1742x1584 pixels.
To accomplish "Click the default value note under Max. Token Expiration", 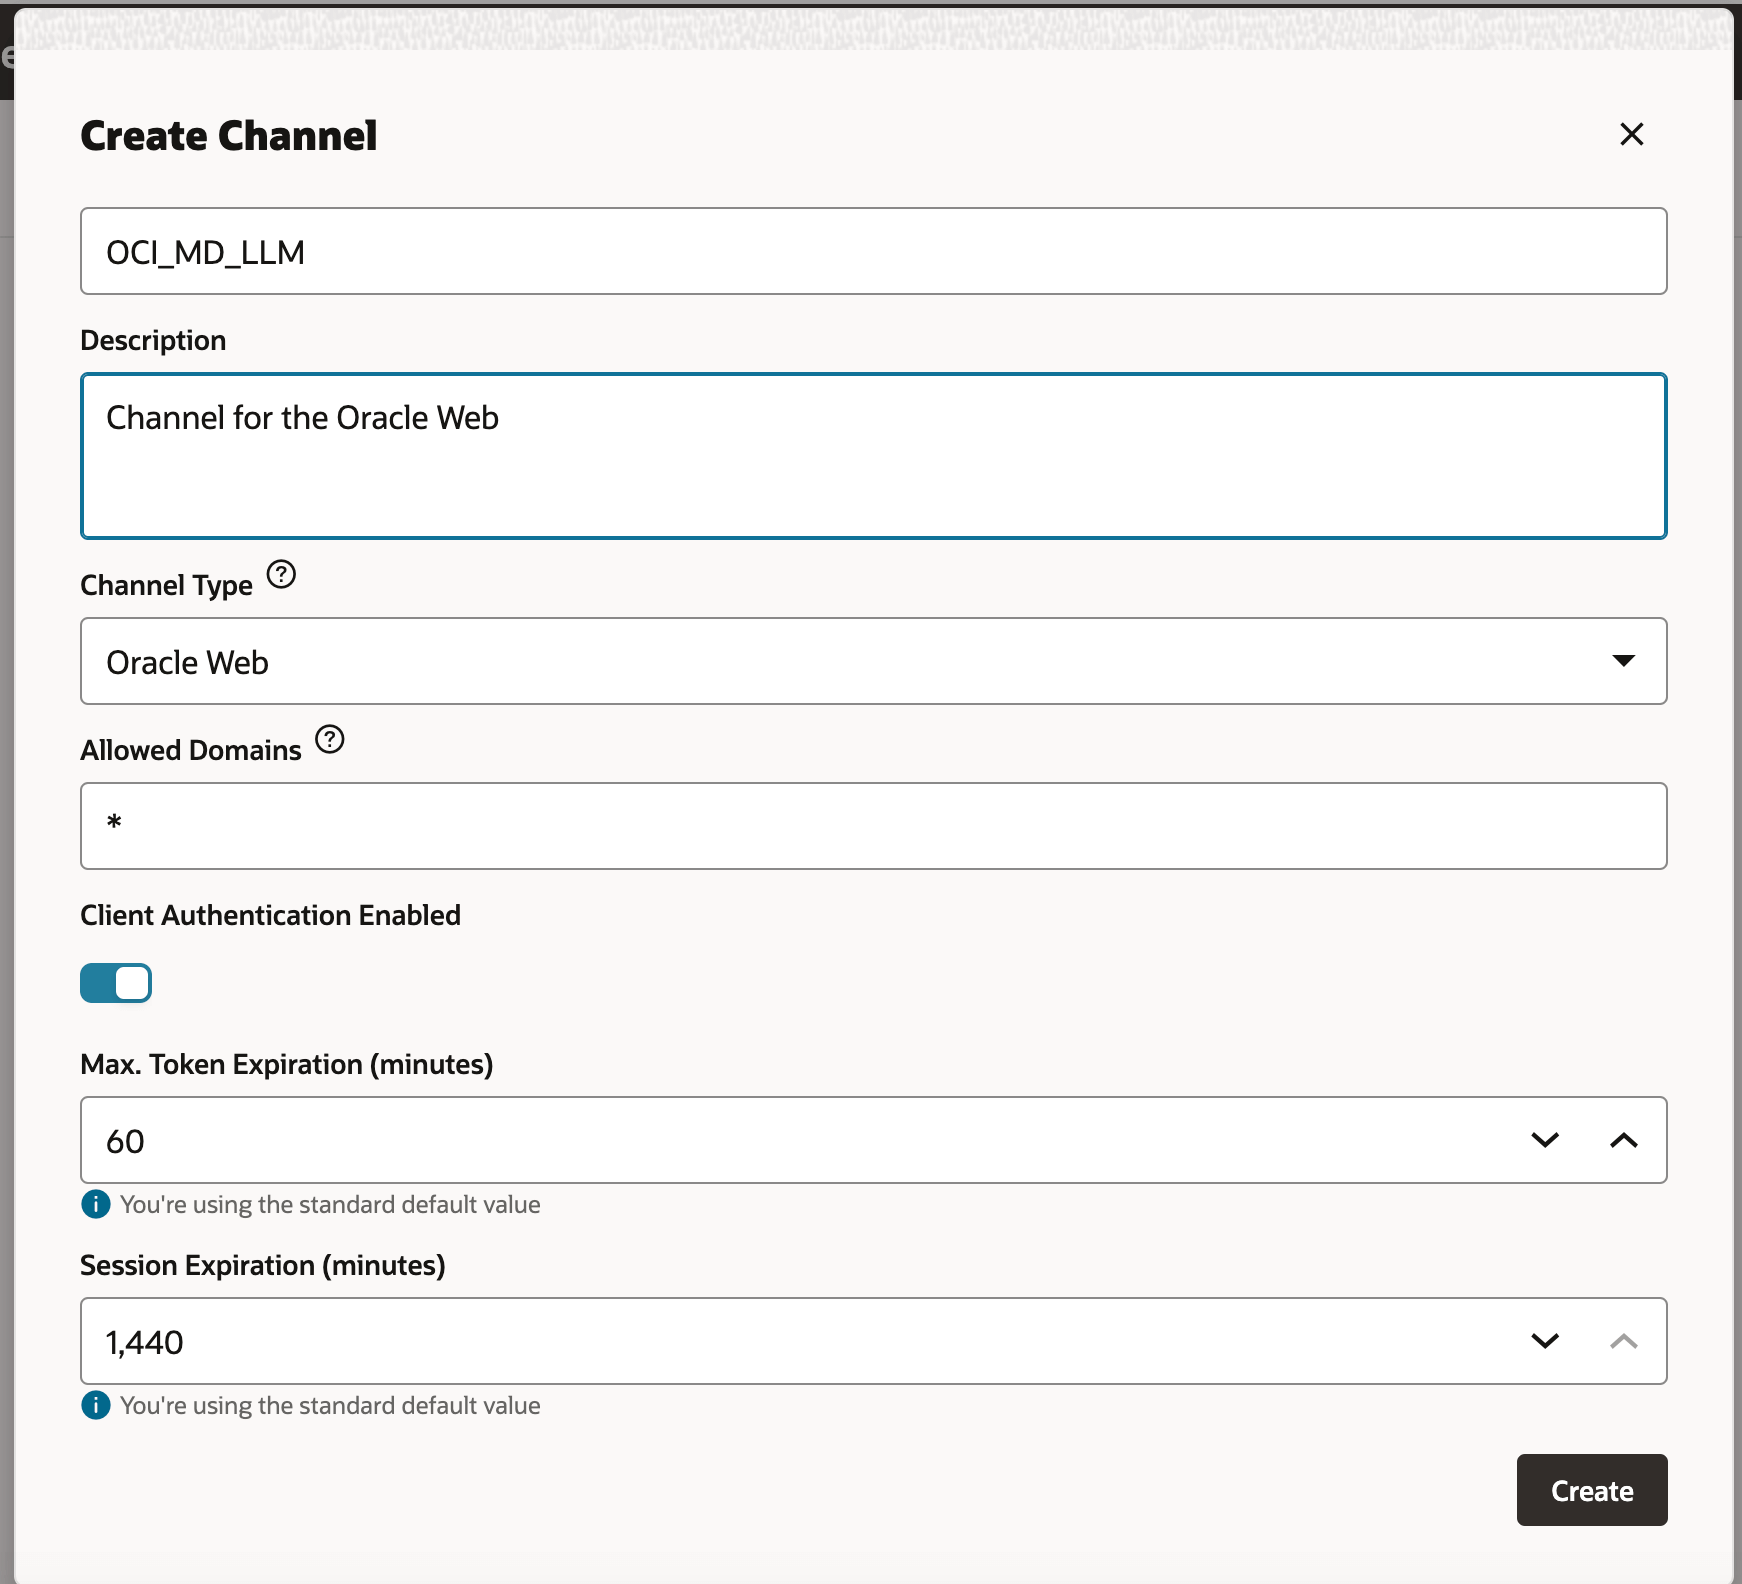I will click(330, 1204).
